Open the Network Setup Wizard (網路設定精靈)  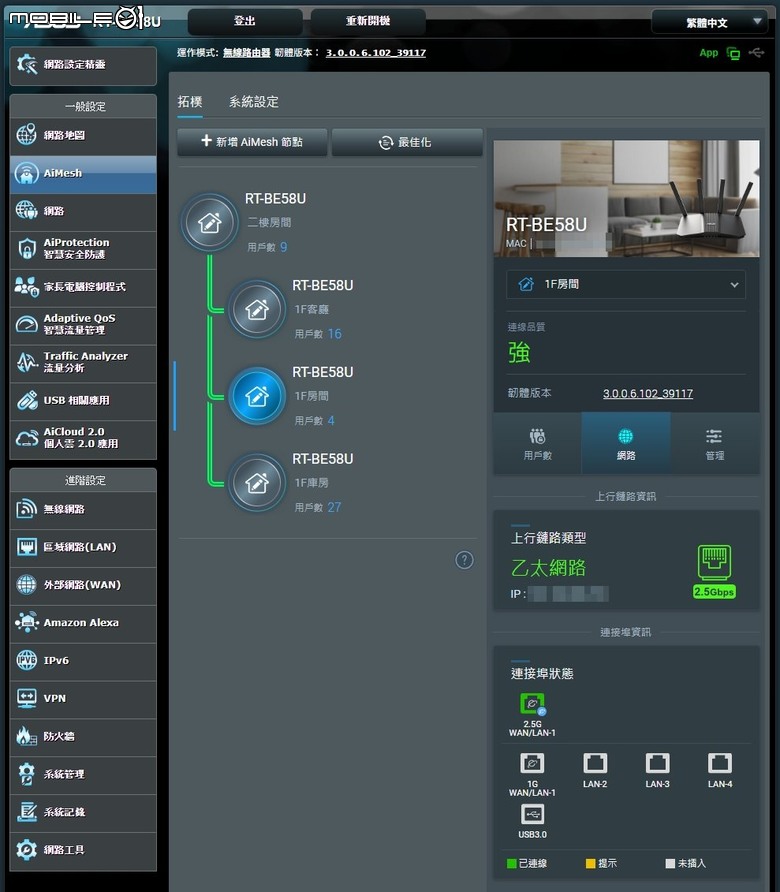pyautogui.click(x=83, y=65)
